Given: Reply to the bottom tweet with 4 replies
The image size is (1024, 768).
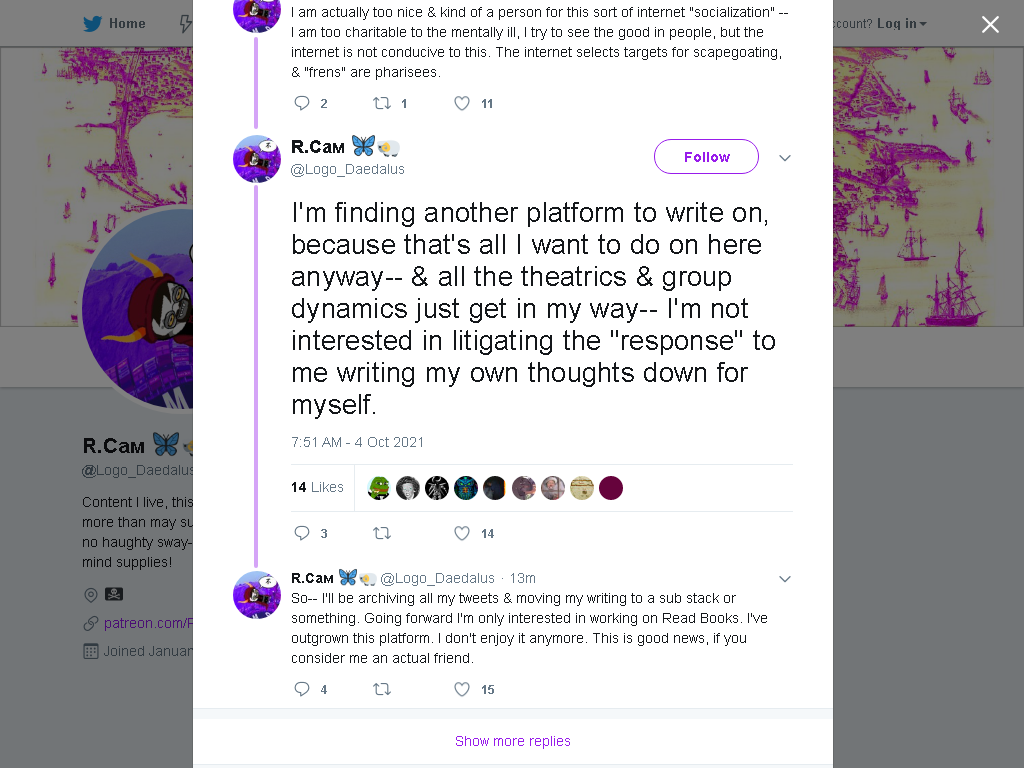Looking at the screenshot, I should [302, 689].
